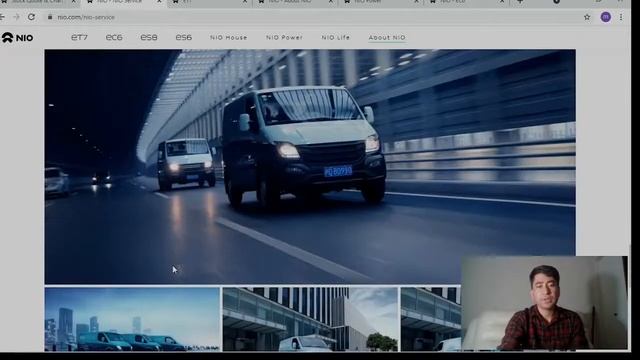The width and height of the screenshot is (640, 360).
Task: Select the city skyline vans thumbnail
Action: coord(132,319)
